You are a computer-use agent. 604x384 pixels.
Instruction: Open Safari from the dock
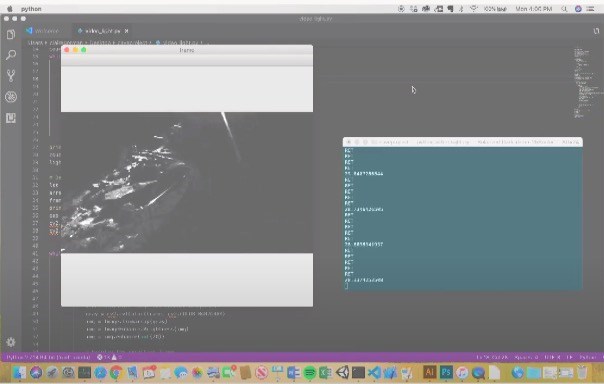[x=101, y=372]
